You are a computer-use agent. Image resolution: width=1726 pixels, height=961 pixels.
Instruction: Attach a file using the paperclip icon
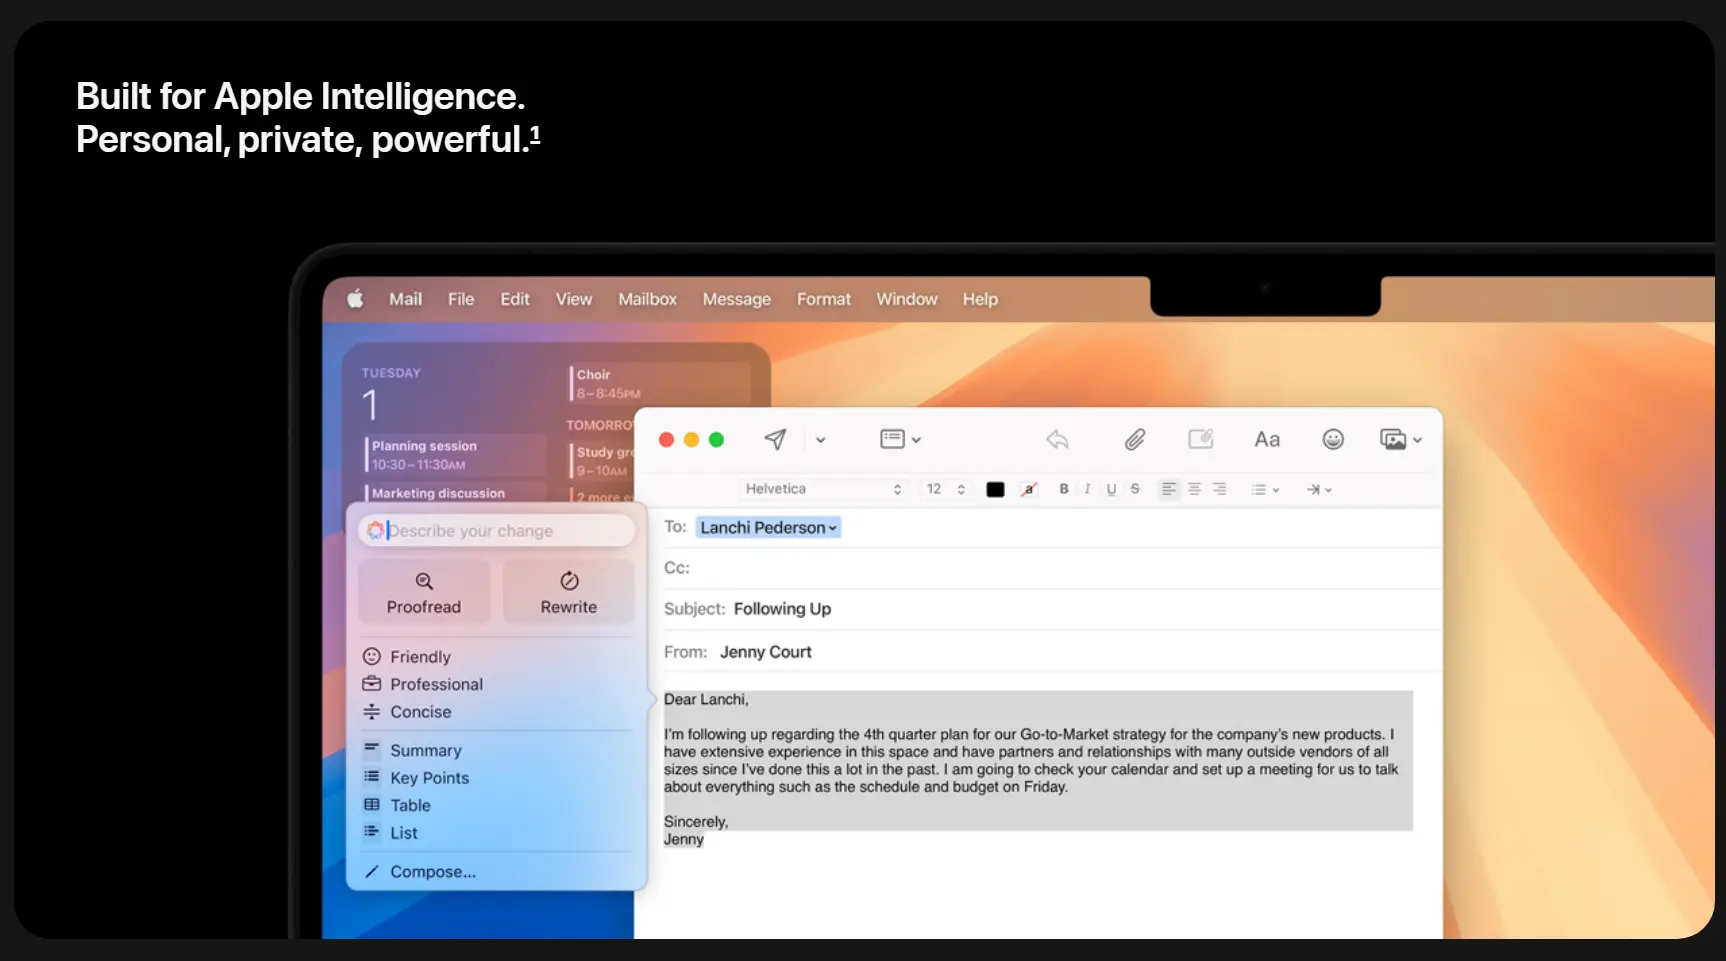point(1134,439)
